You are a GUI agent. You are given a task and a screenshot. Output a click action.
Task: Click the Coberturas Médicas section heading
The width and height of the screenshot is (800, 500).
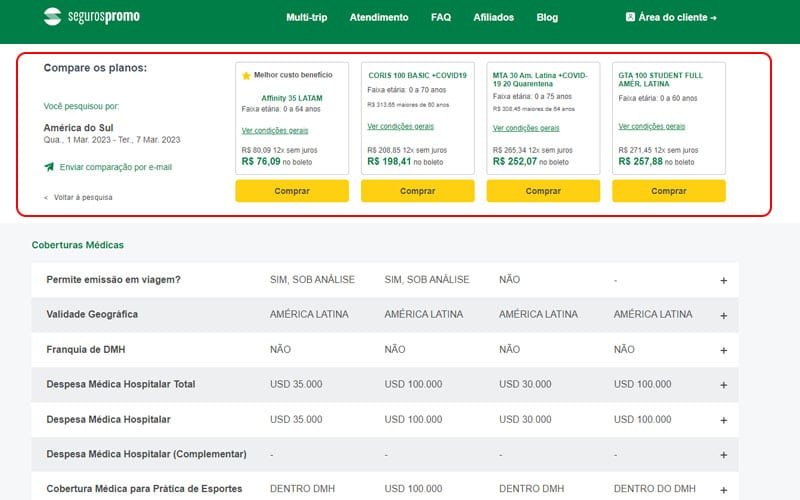coord(78,245)
